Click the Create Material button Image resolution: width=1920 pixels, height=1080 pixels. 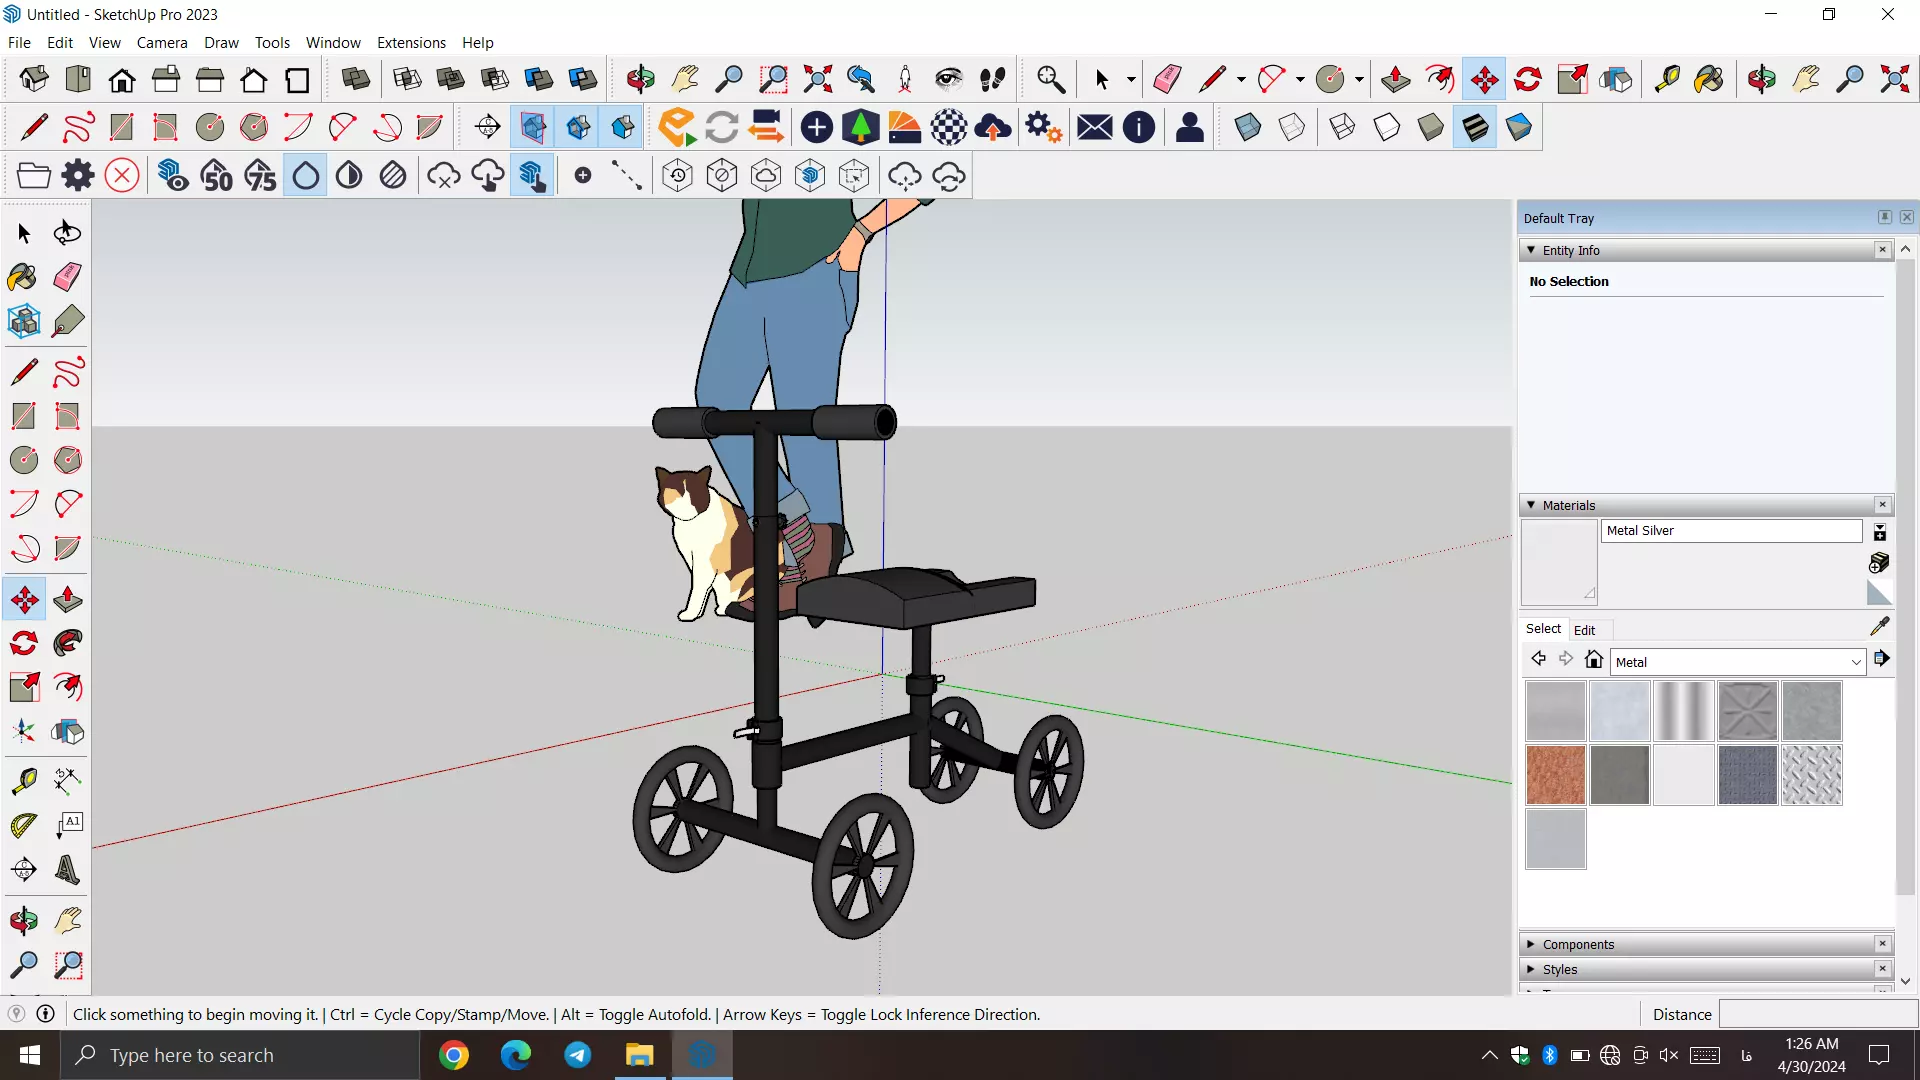1879,563
